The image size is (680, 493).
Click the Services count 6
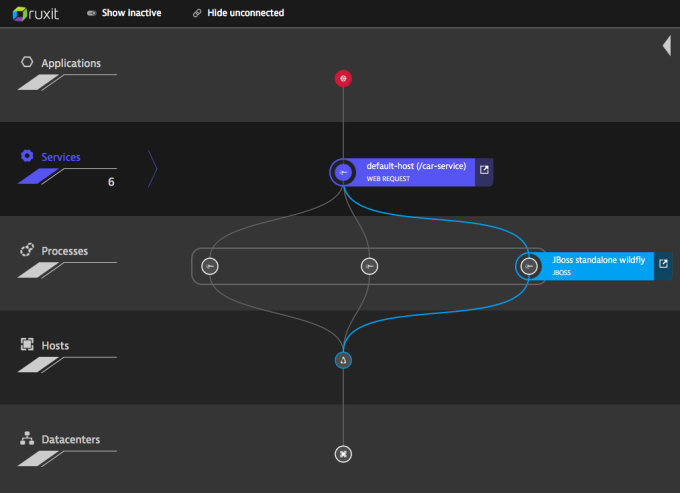111,182
